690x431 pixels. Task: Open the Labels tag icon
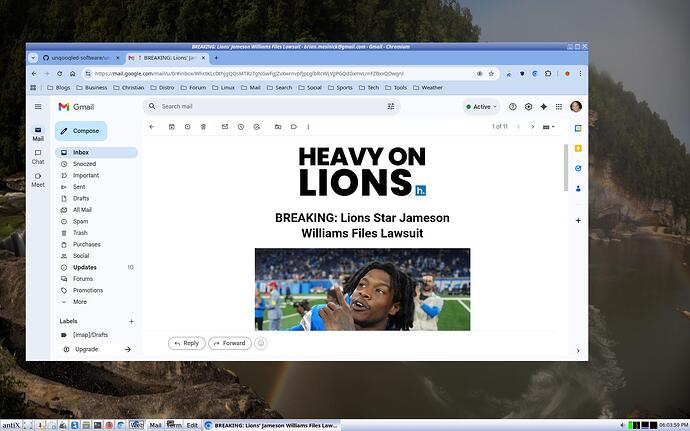[294, 127]
